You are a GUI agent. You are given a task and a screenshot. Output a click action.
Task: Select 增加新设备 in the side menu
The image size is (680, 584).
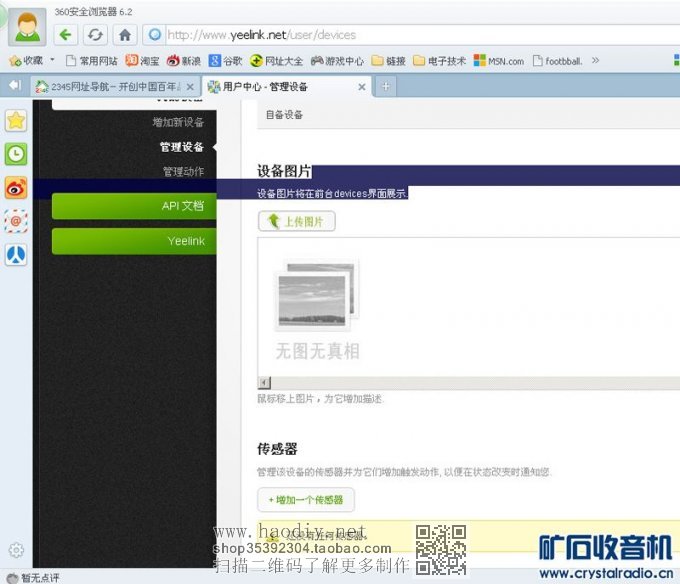178,122
